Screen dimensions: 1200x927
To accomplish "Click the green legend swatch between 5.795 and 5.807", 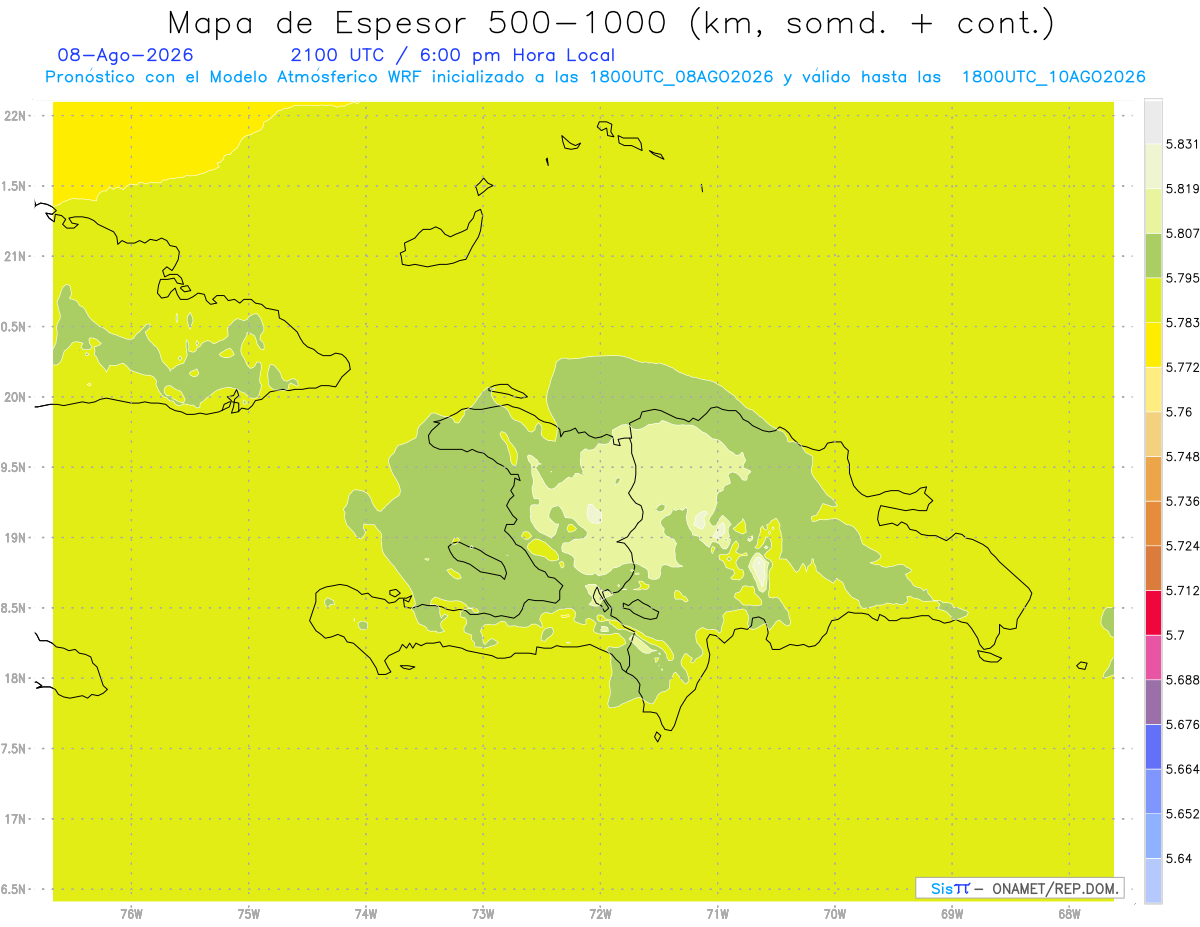I will tap(1153, 255).
